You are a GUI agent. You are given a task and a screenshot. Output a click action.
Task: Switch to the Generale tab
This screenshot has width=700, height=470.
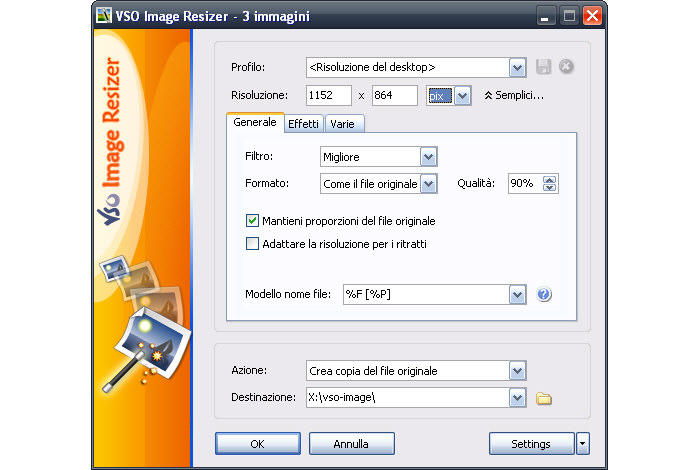pos(255,122)
